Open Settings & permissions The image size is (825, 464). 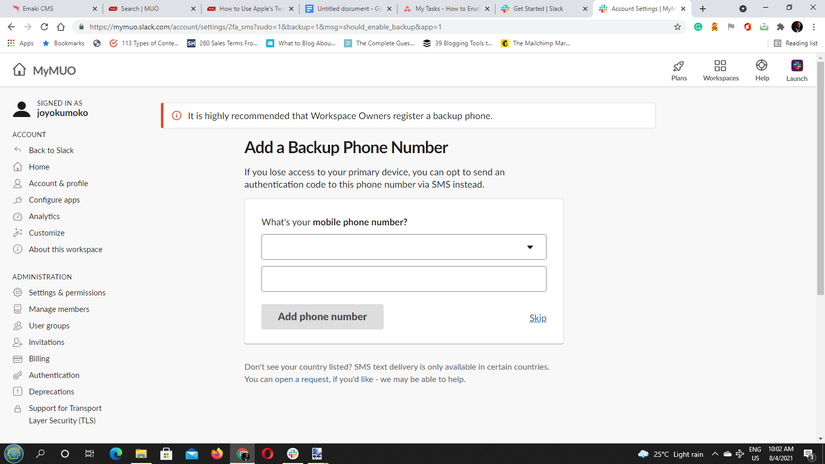[x=67, y=292]
